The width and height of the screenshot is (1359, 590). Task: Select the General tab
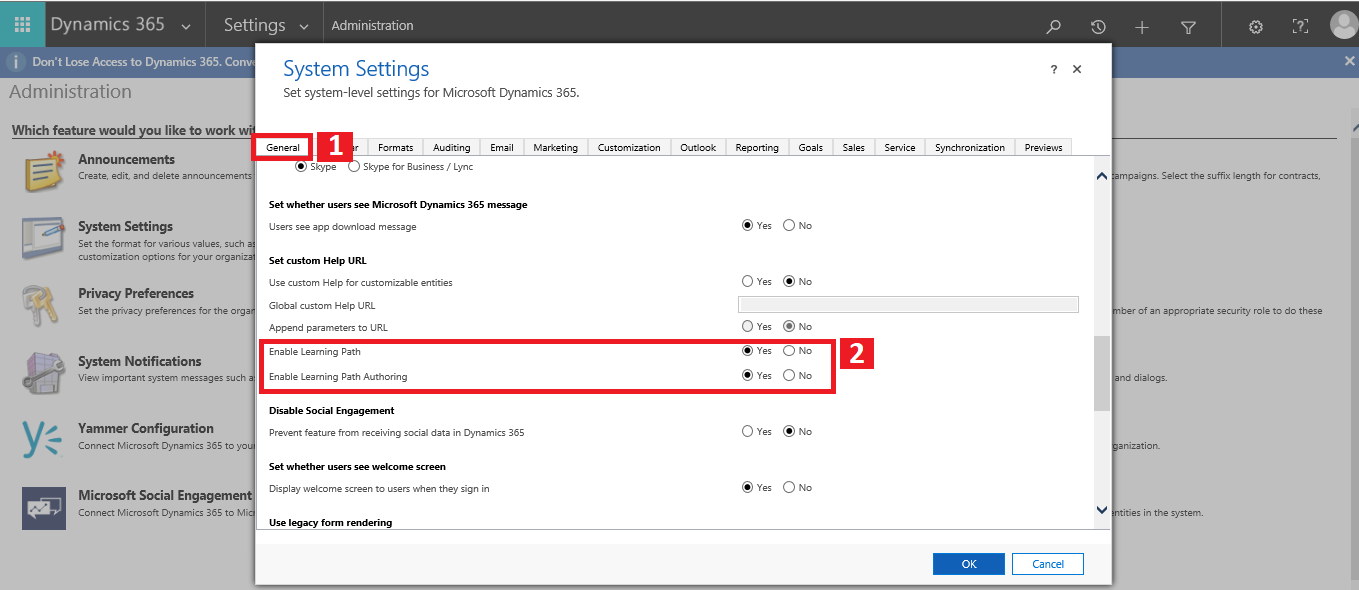pos(283,147)
